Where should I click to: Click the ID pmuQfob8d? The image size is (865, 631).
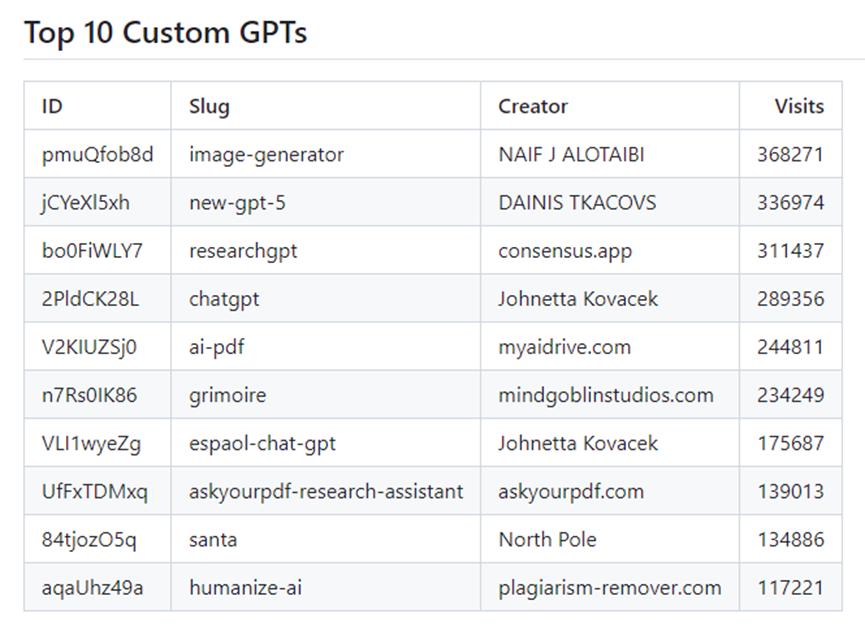point(98,155)
